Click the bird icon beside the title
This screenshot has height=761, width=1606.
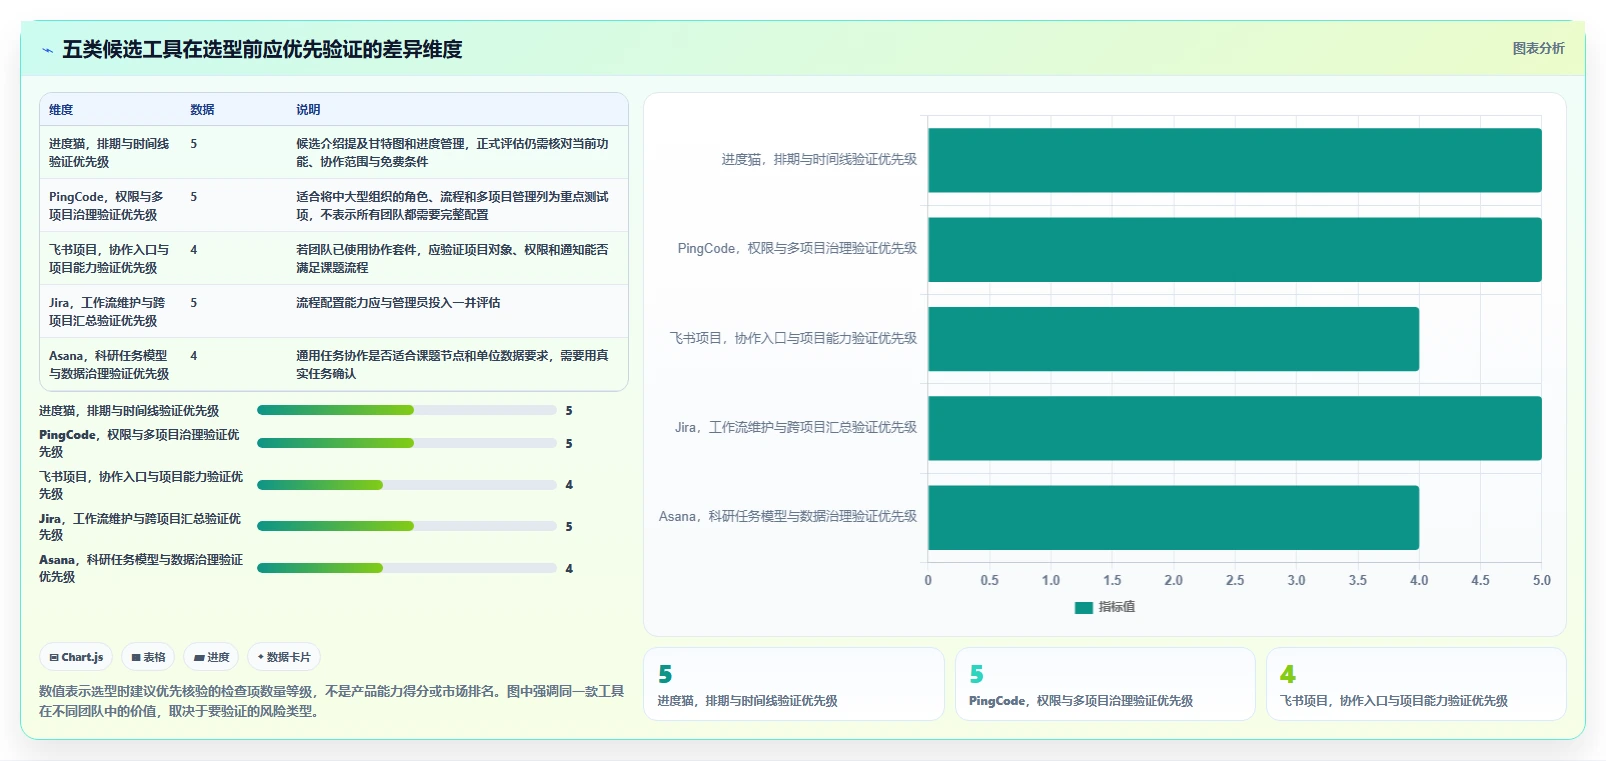pyautogui.click(x=47, y=50)
